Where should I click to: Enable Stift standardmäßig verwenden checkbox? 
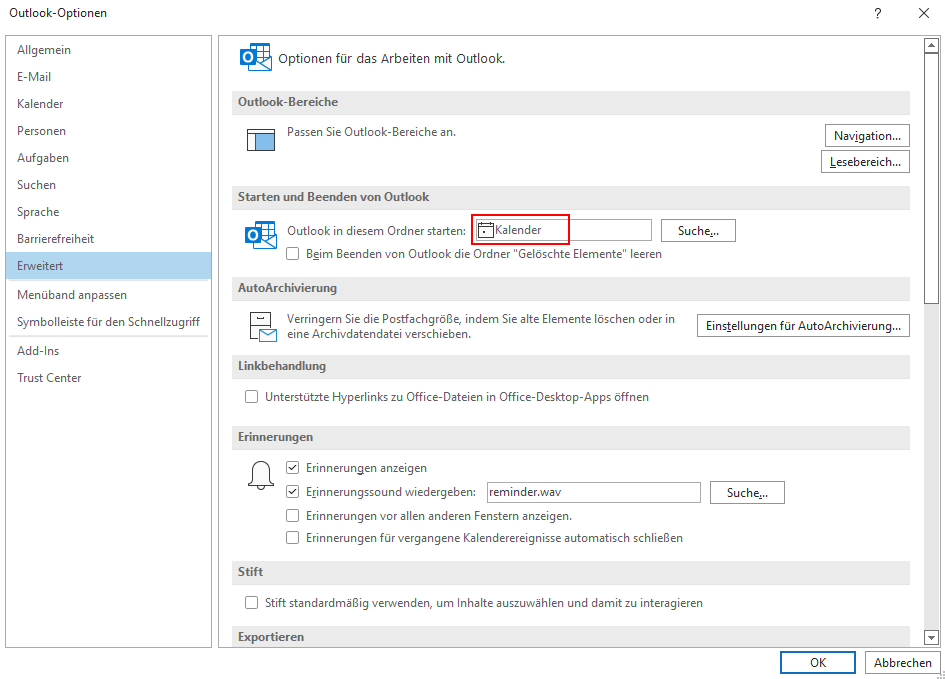point(251,602)
